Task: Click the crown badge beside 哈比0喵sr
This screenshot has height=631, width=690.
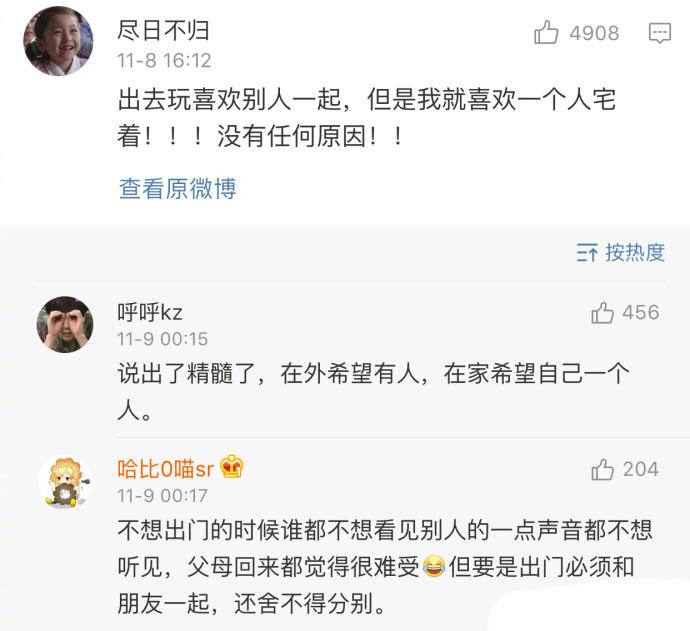Action: pyautogui.click(x=232, y=467)
